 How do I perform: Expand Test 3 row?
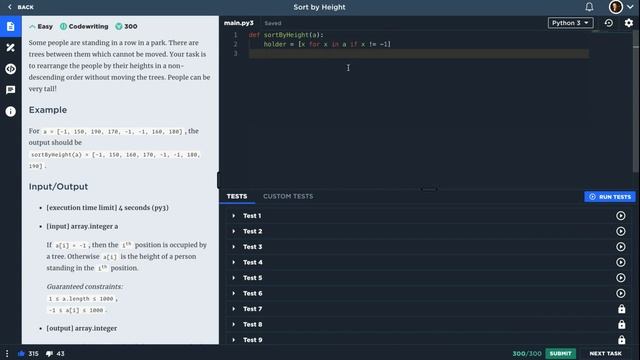[x=427, y=247]
